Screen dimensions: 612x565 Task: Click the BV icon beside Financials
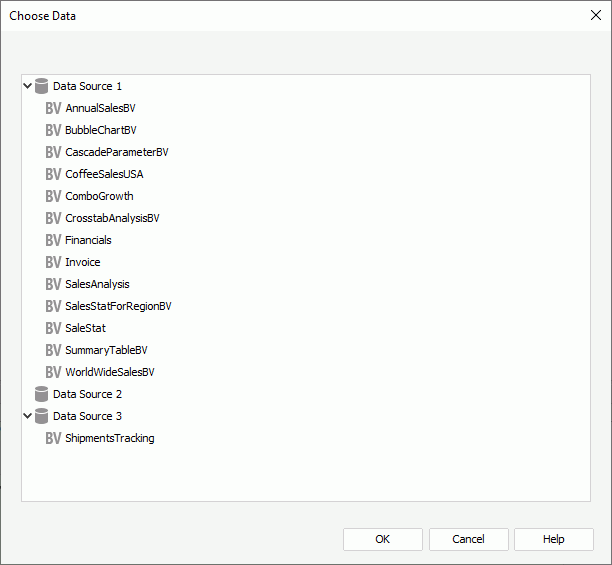click(53, 240)
